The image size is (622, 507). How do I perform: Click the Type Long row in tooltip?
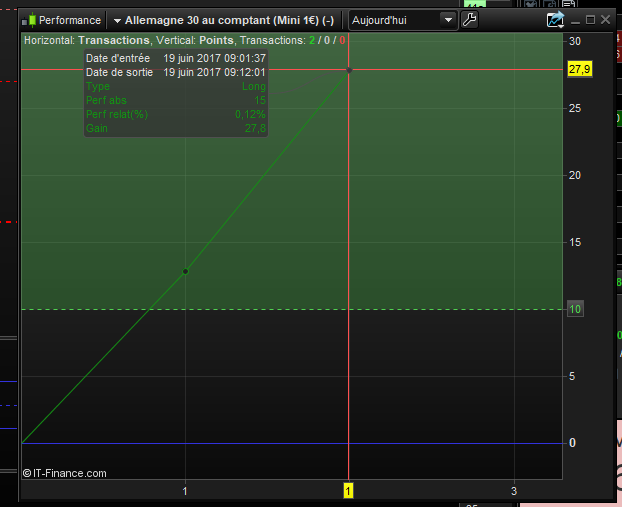[176, 86]
